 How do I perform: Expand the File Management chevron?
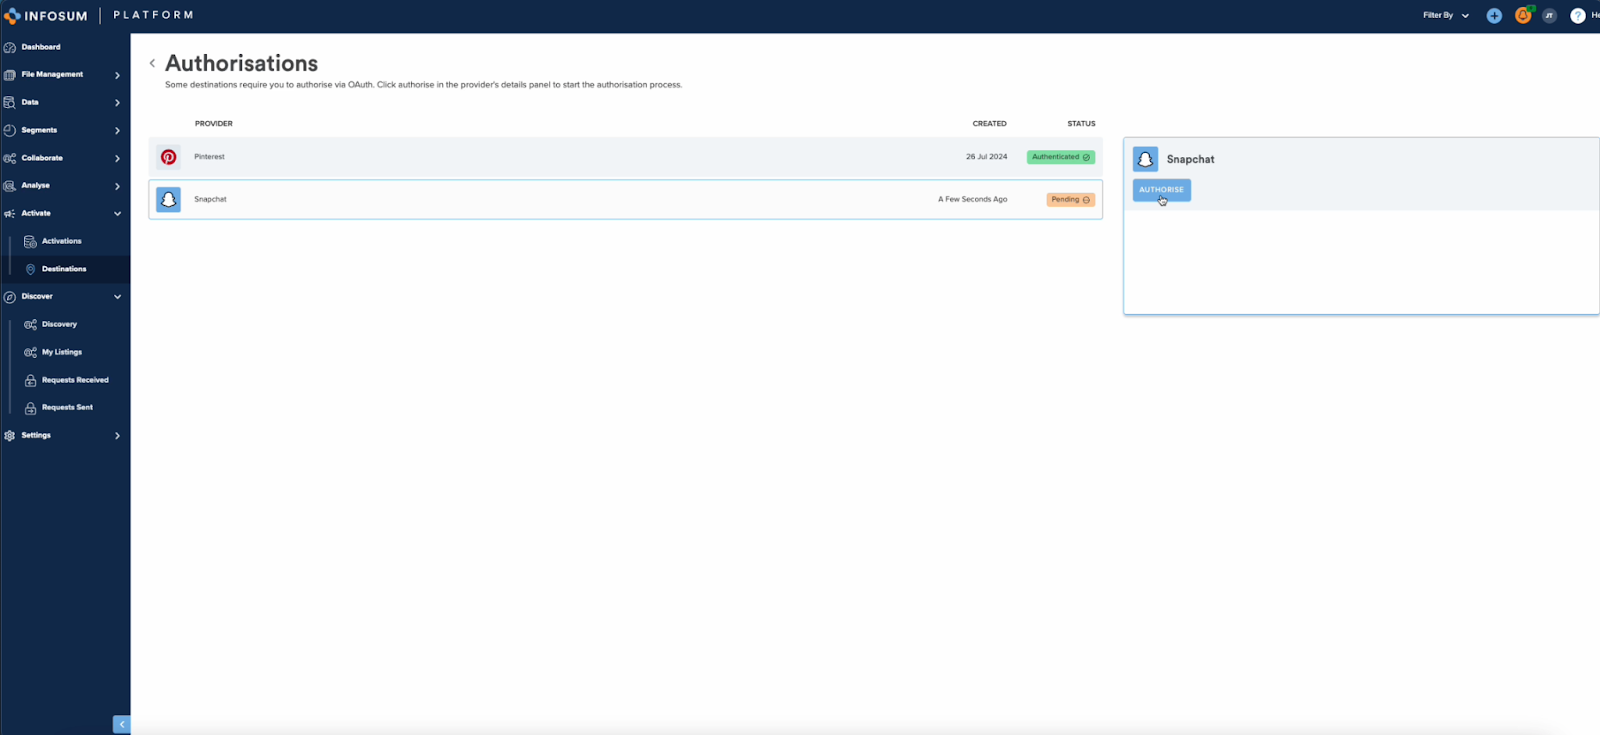point(117,75)
